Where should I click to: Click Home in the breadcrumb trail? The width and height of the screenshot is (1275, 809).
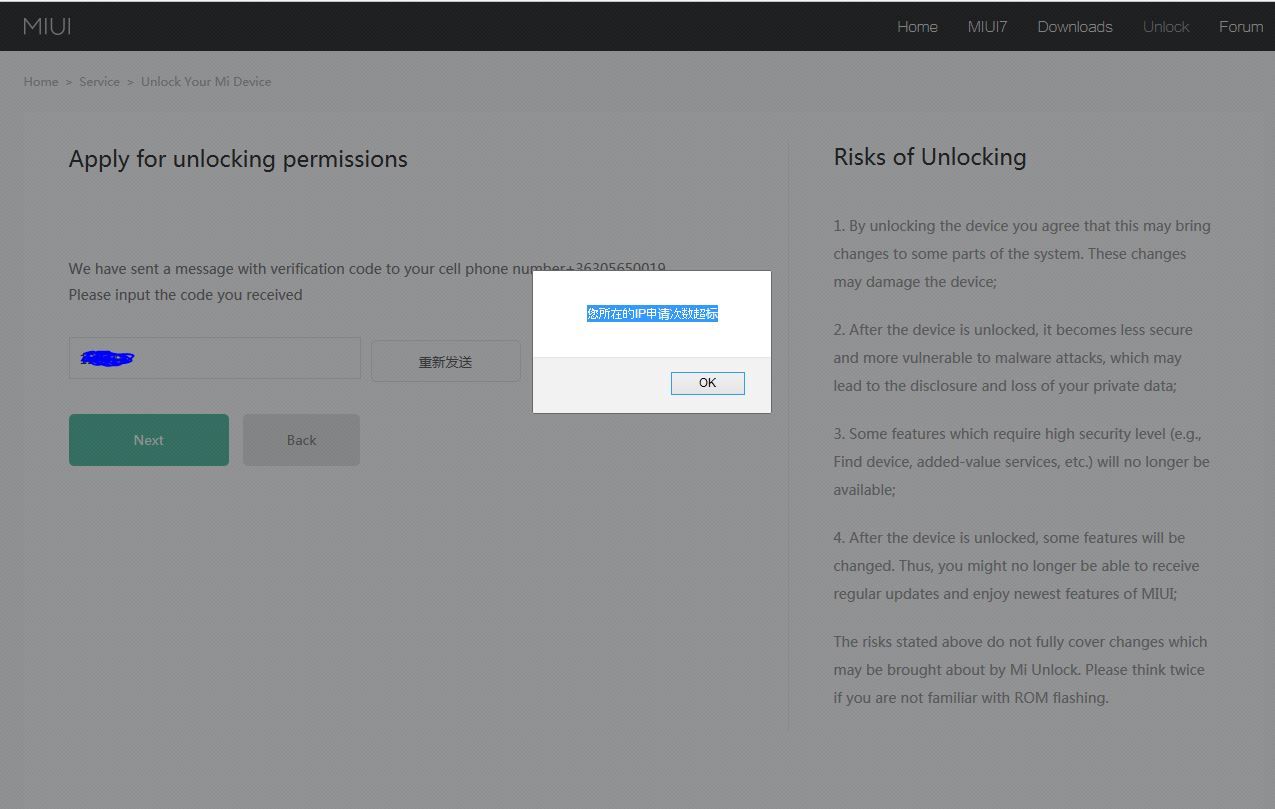tap(41, 82)
